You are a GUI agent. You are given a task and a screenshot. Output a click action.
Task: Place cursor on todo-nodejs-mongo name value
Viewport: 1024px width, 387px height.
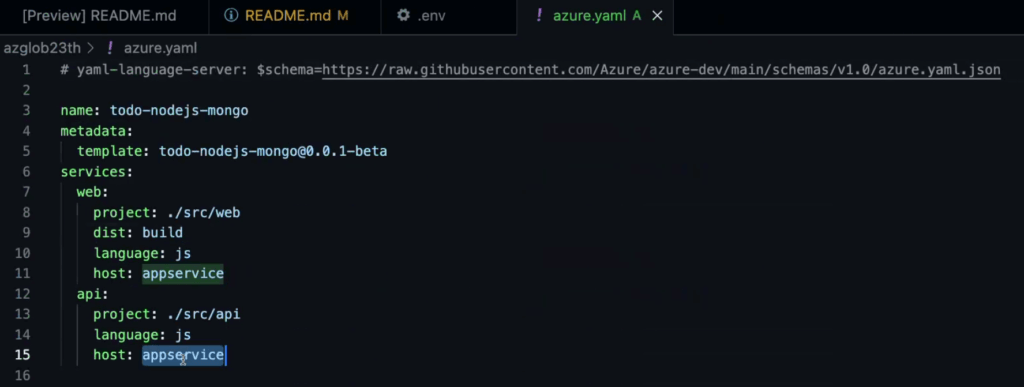pyautogui.click(x=179, y=110)
